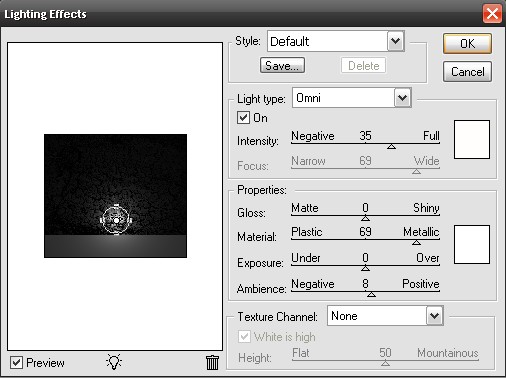506x378 pixels.
Task: Click the Height value 50
Action: 385,353
